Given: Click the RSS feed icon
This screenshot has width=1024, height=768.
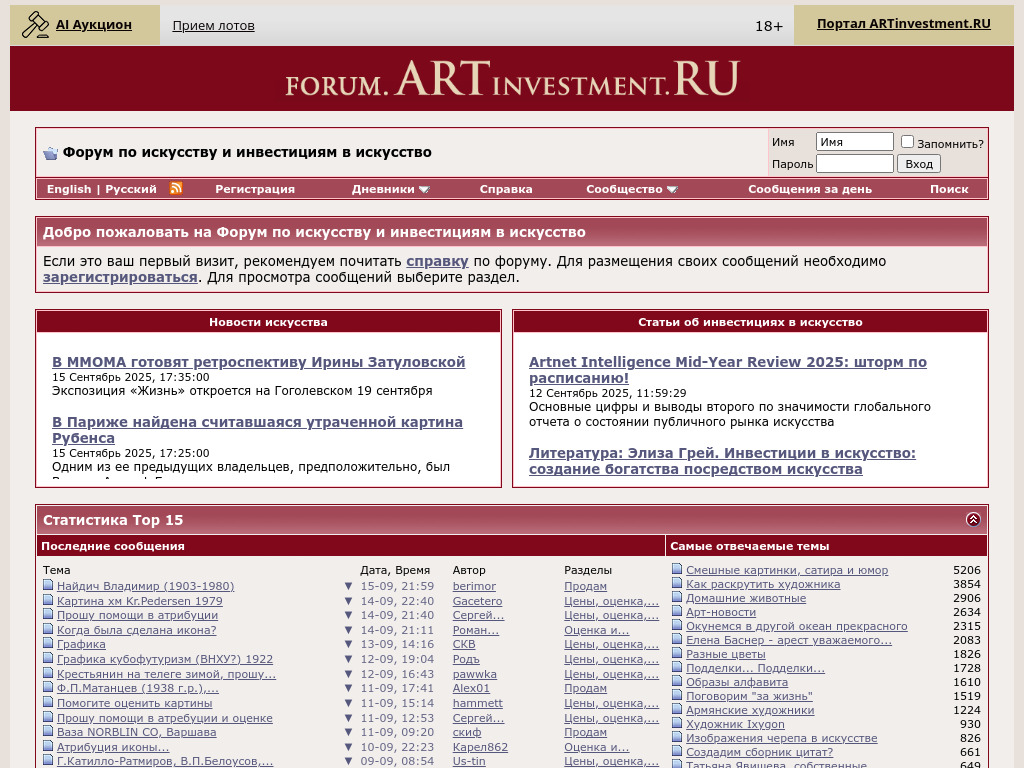Looking at the screenshot, I should coord(176,188).
